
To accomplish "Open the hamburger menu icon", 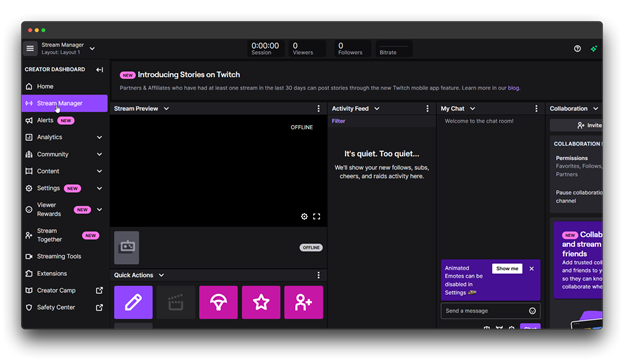I will point(30,49).
